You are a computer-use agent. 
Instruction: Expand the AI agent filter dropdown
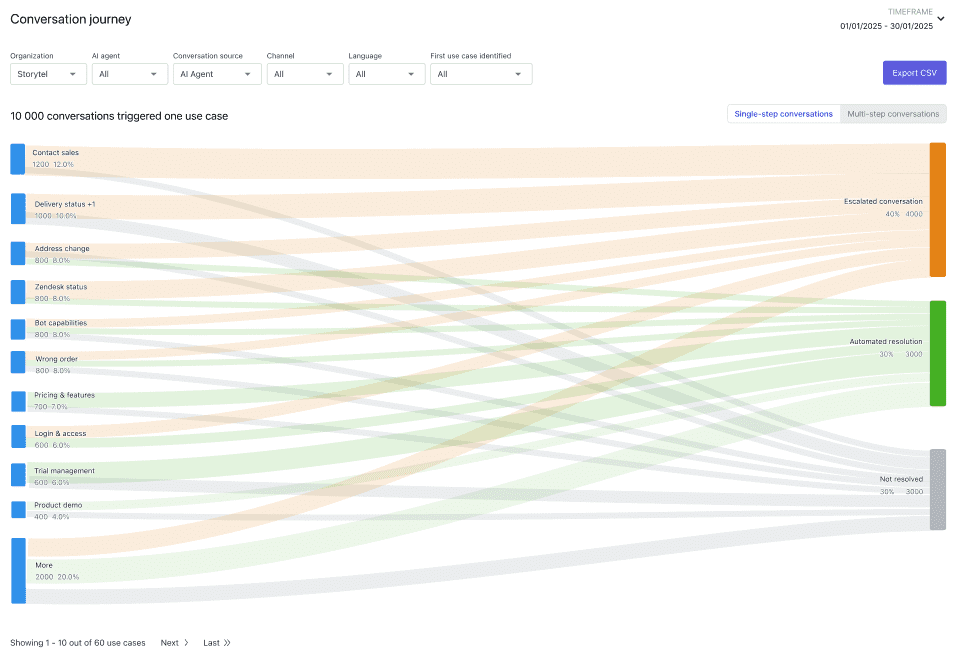point(129,74)
